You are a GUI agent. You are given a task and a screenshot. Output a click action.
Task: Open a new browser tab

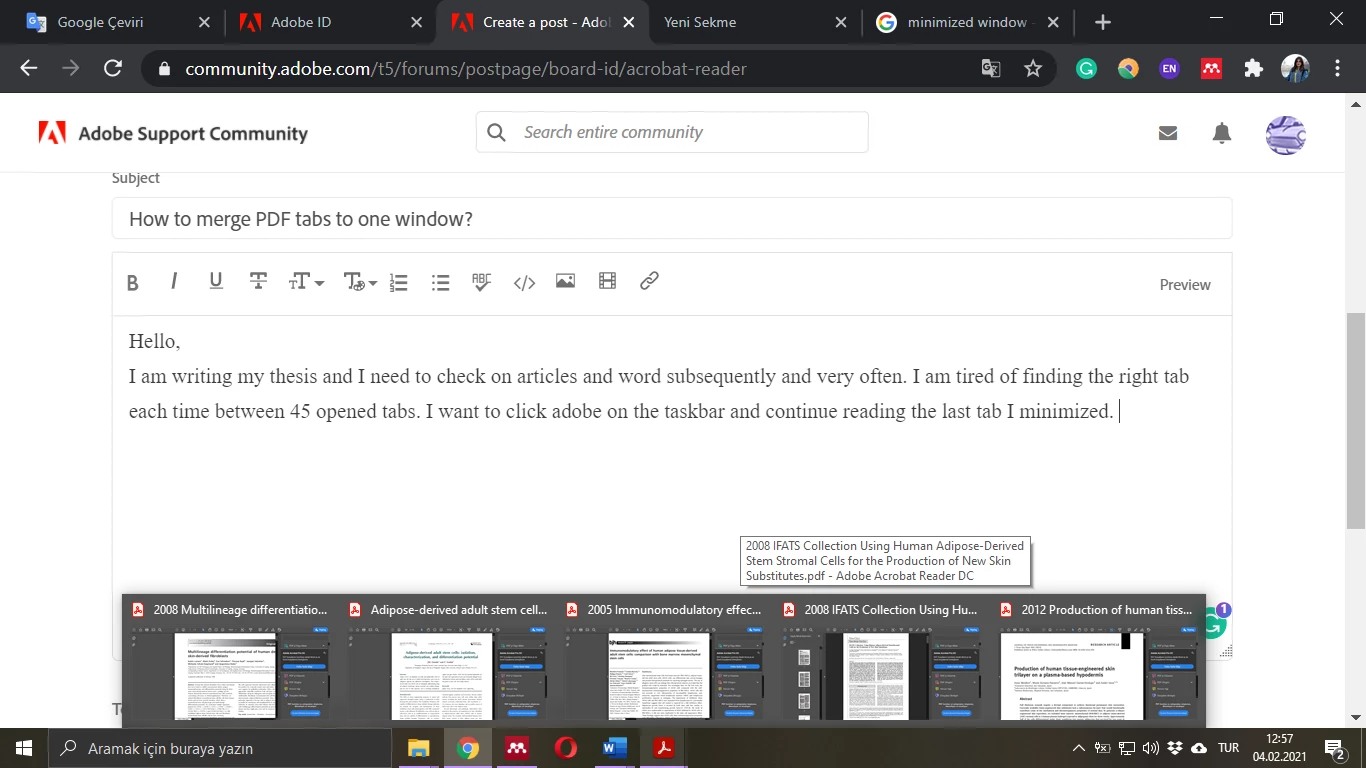point(1103,22)
